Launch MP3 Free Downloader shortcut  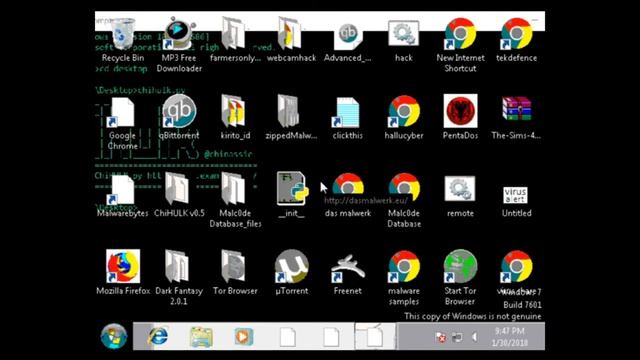179,33
